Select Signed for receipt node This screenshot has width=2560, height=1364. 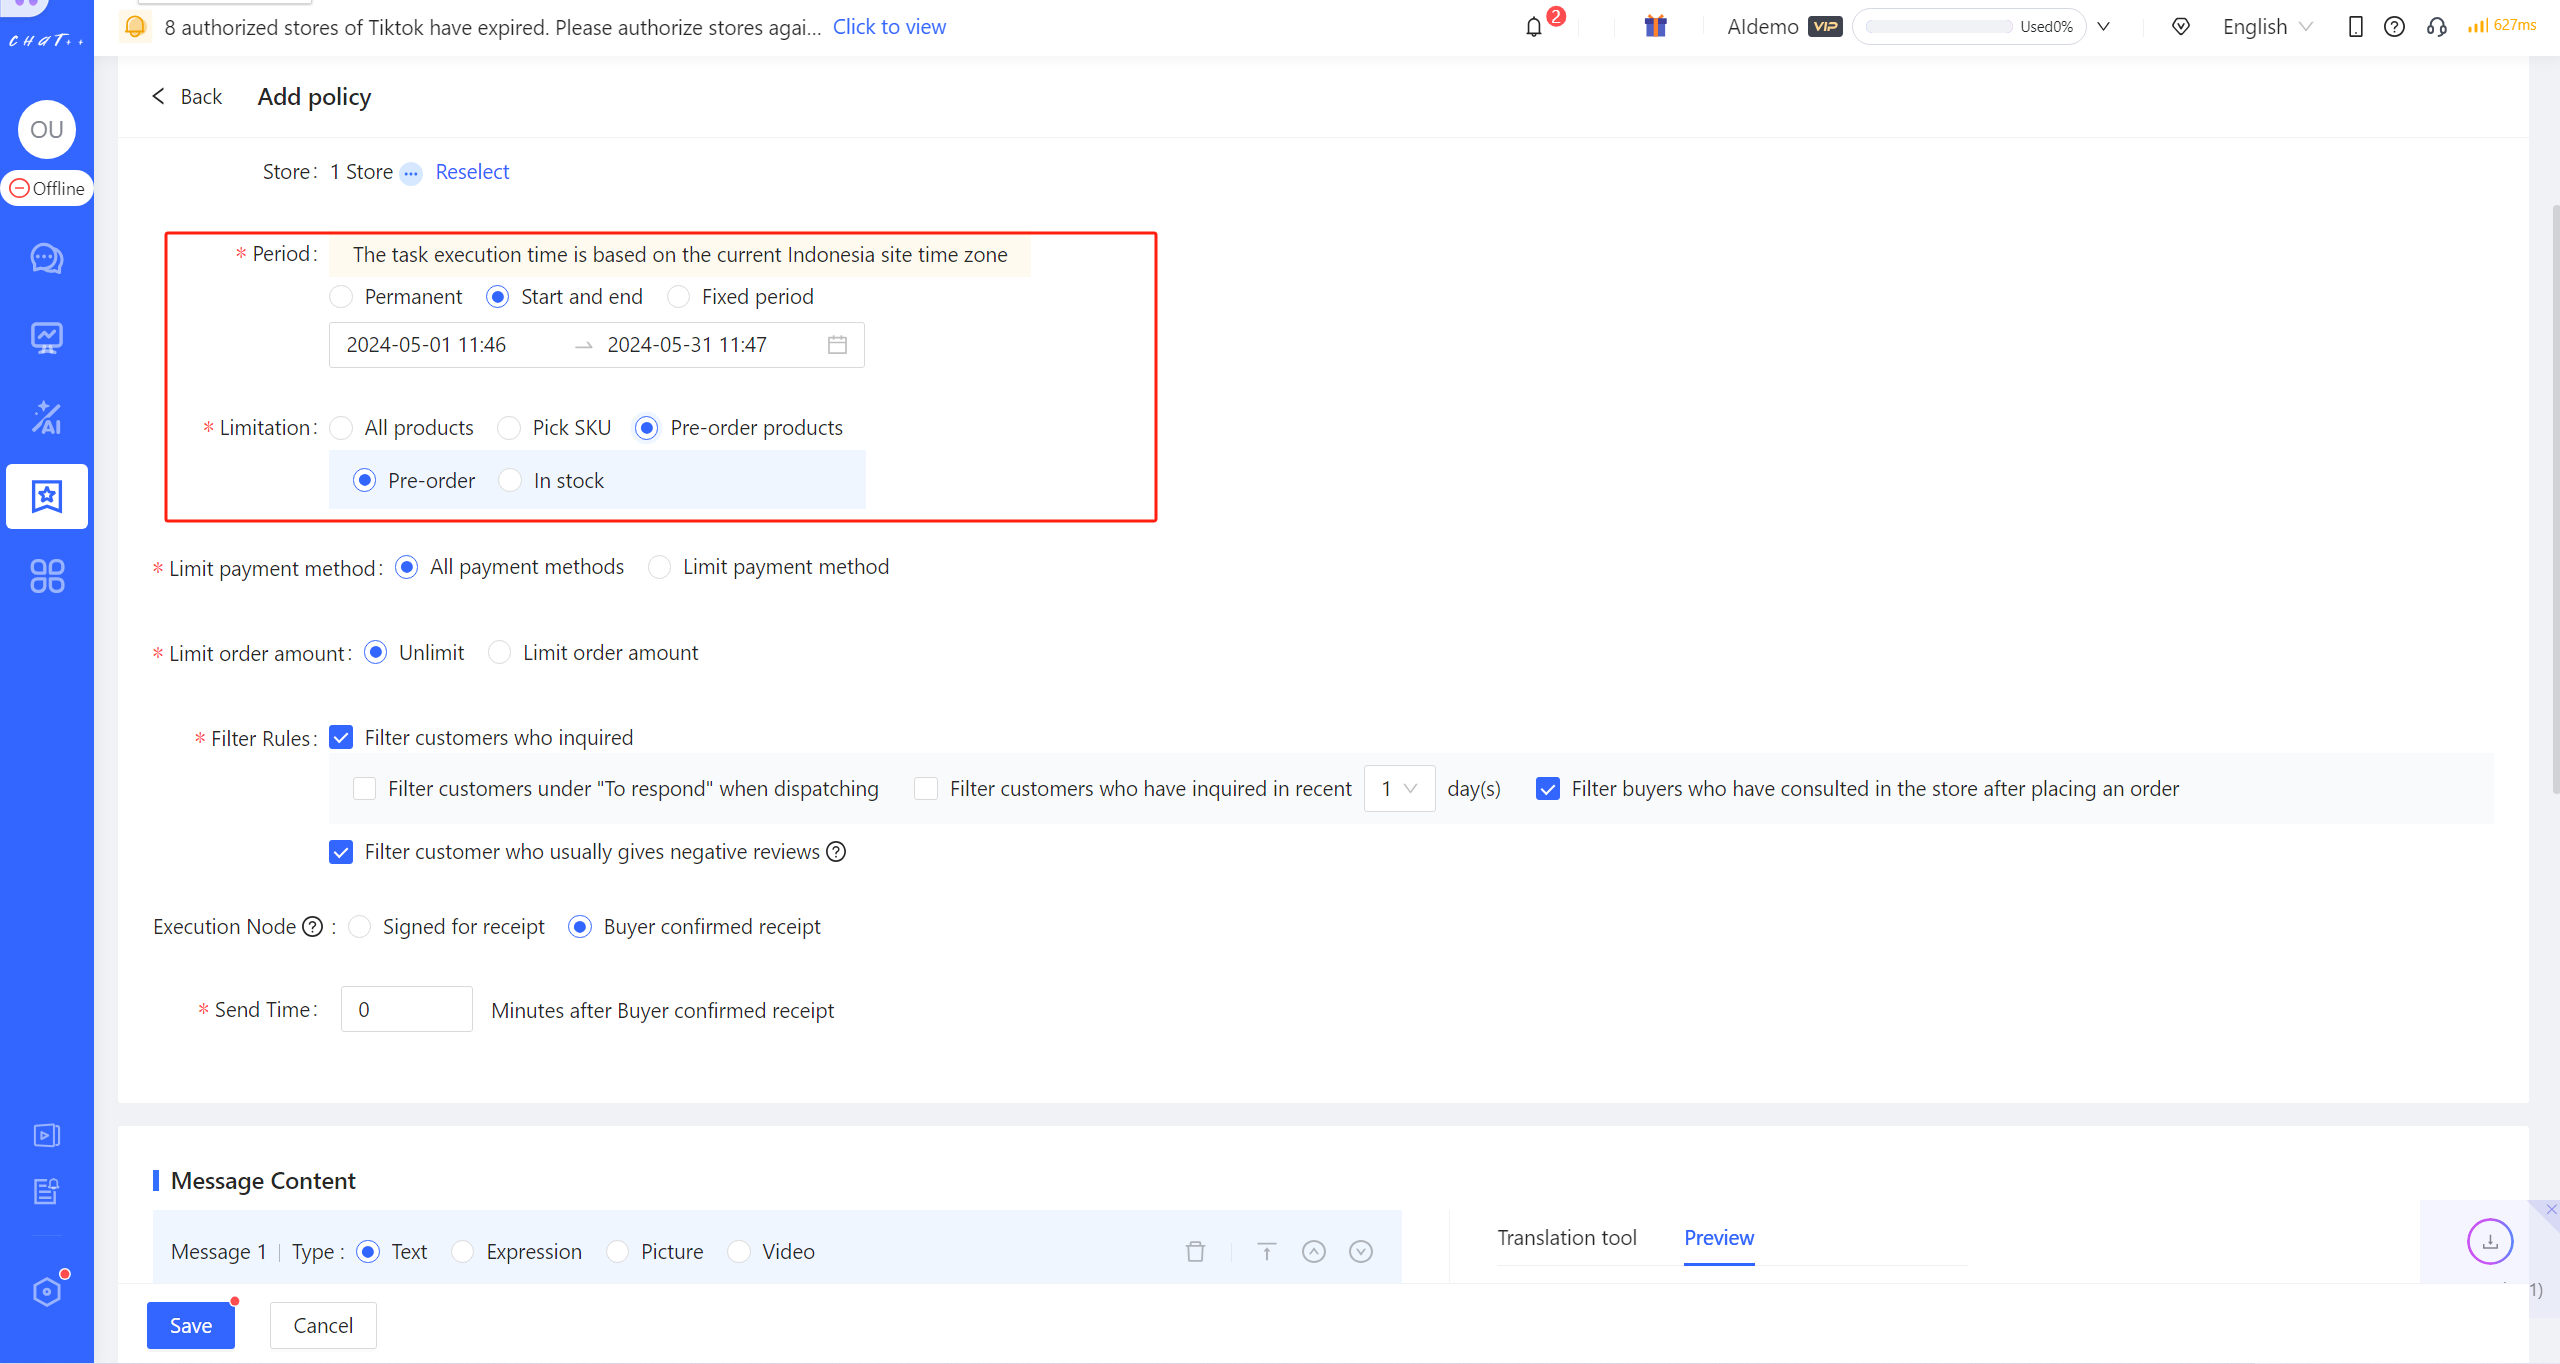(359, 927)
